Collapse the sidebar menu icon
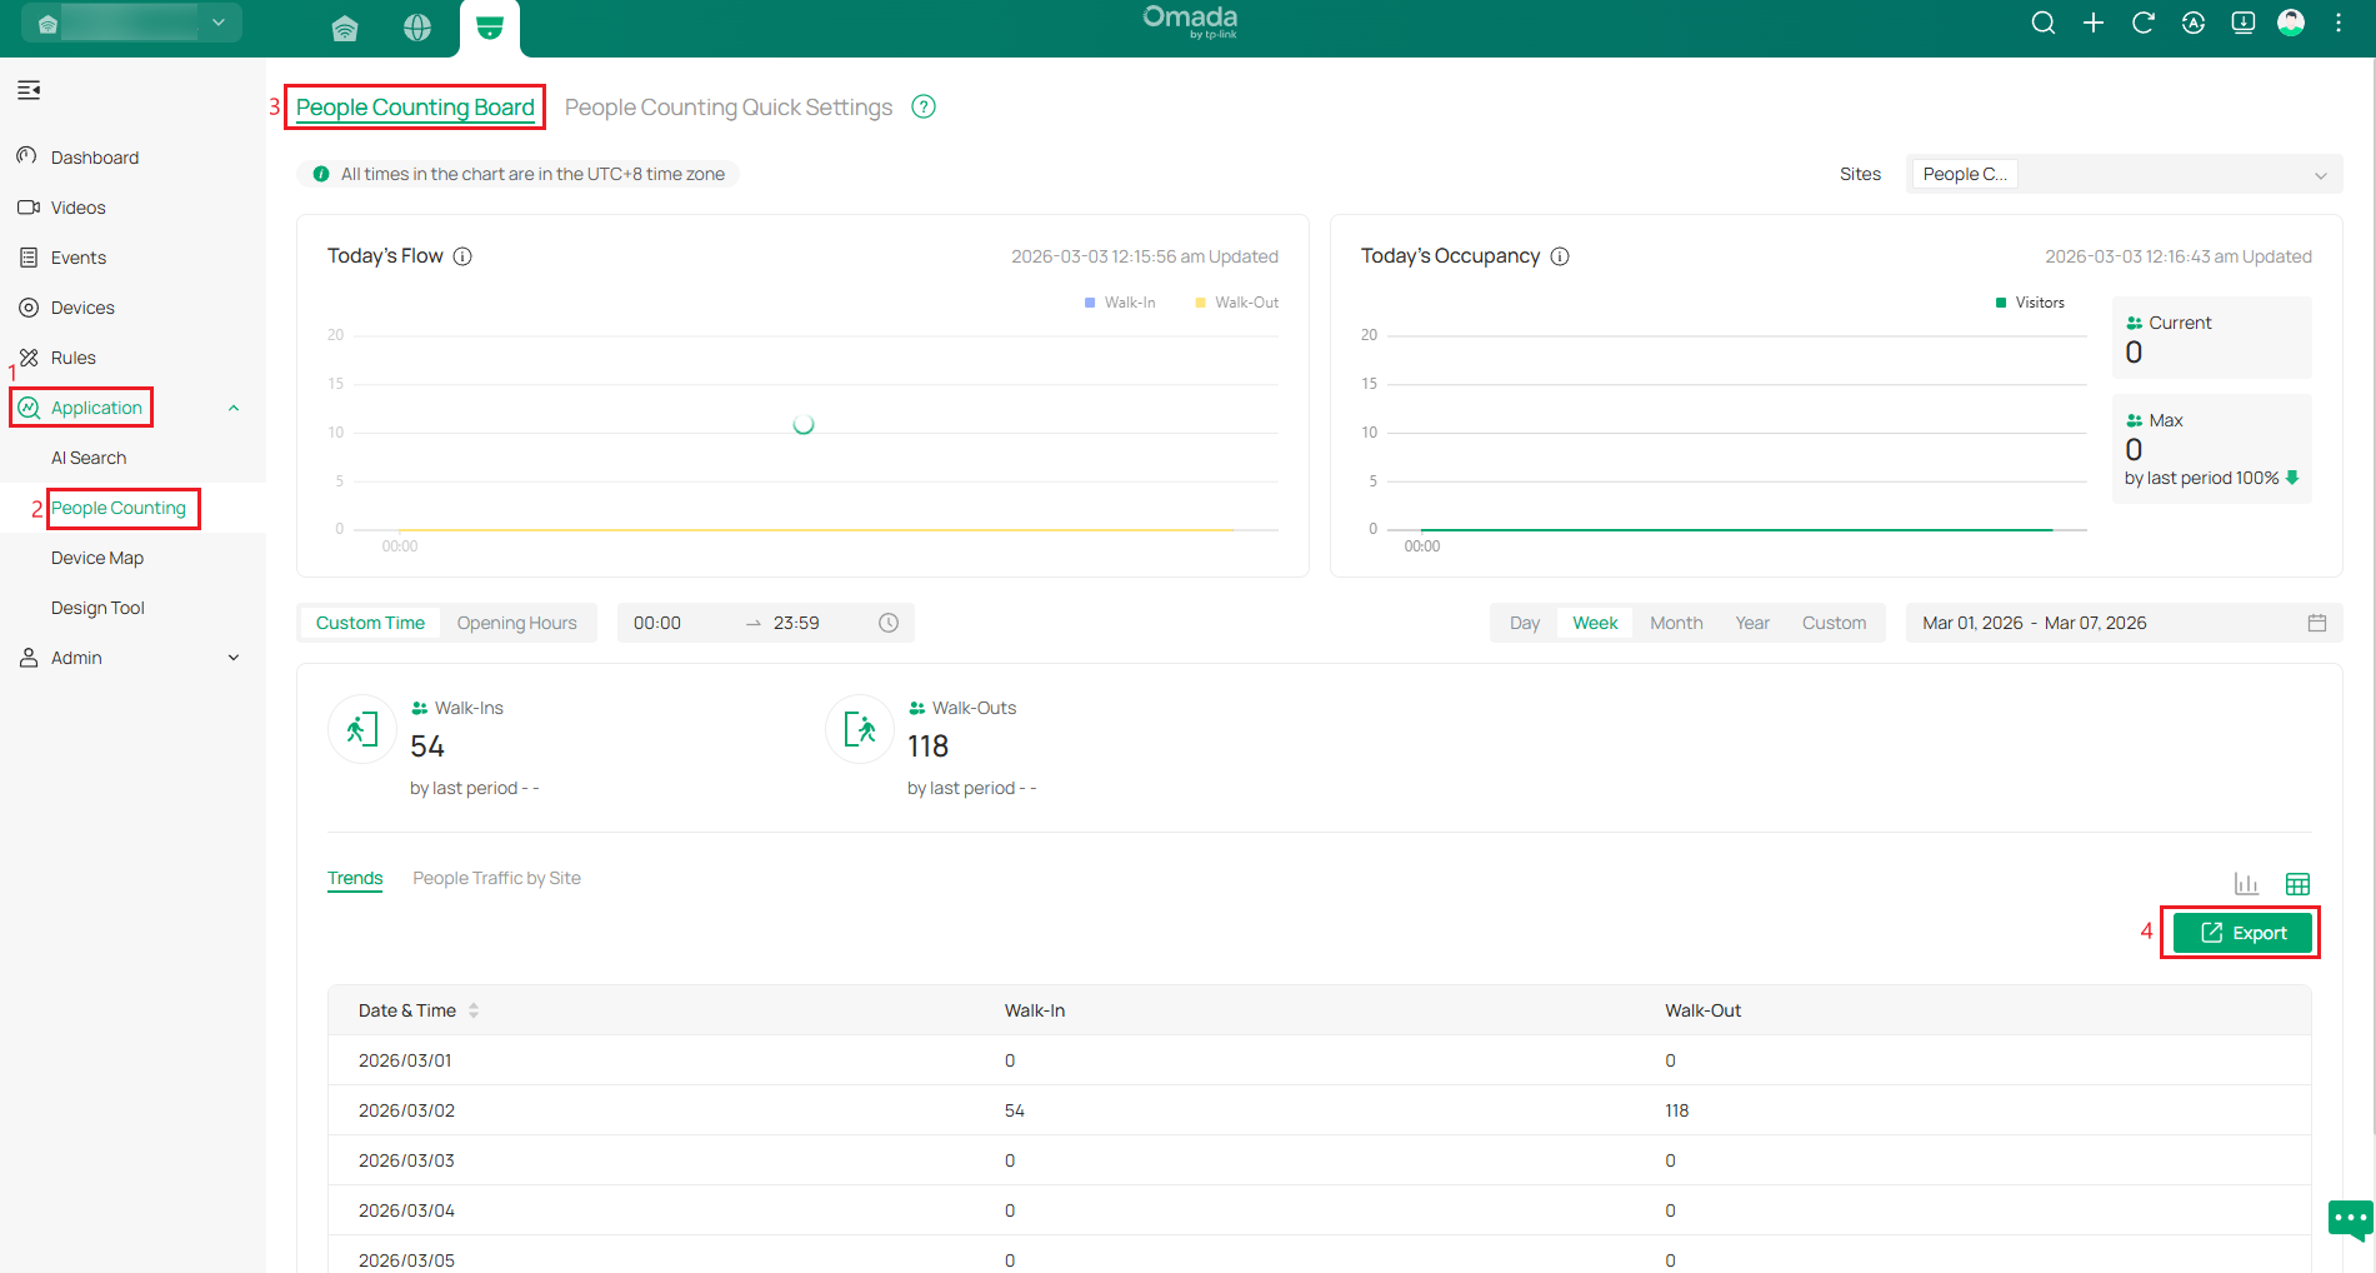 (x=29, y=90)
